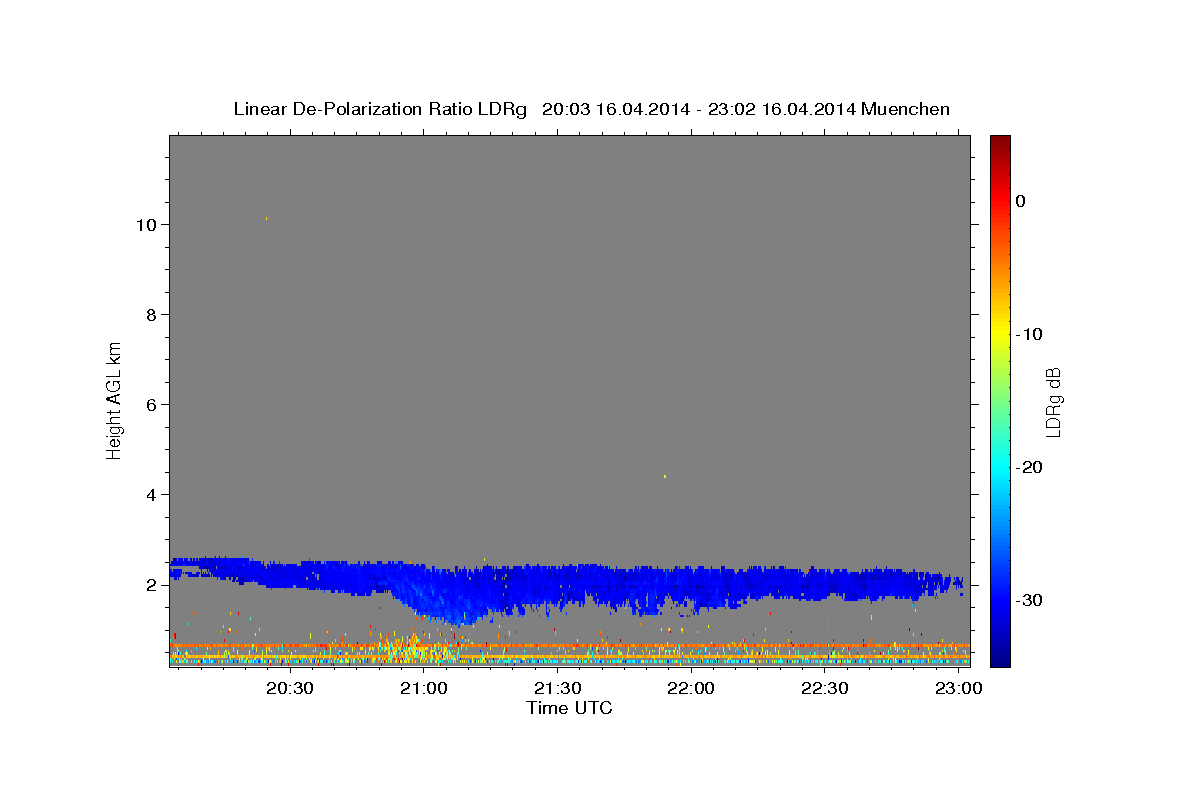Click the '8' height tick label

(150, 315)
